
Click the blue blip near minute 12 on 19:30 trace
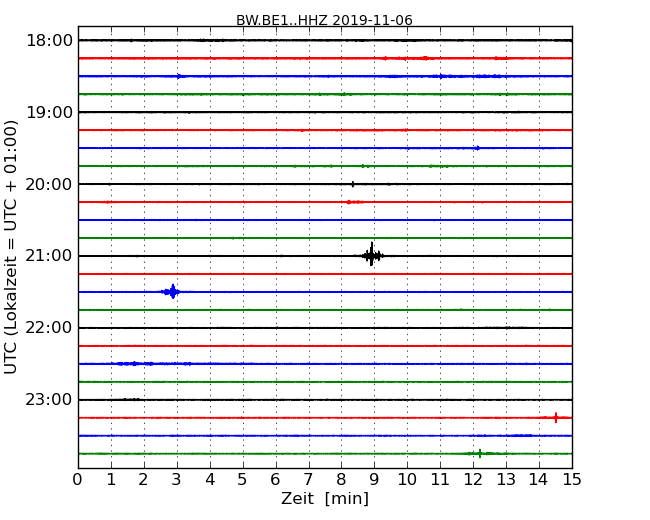tap(477, 148)
